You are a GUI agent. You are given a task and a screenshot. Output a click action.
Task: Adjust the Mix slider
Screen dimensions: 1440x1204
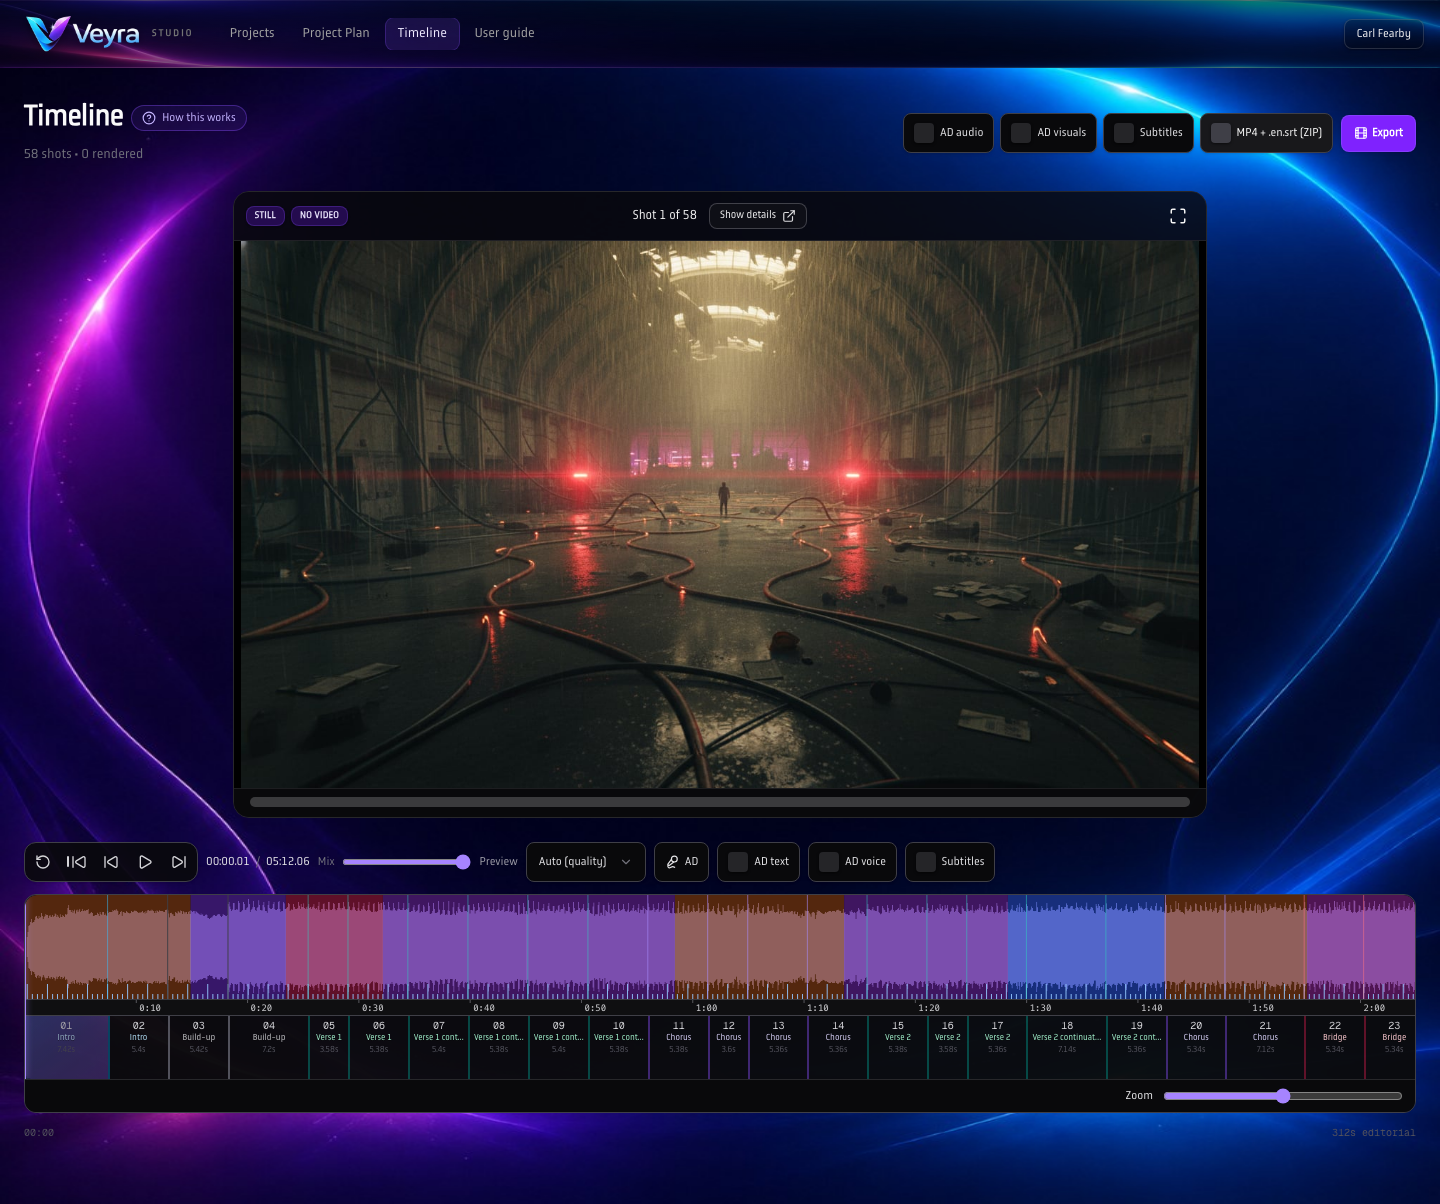pos(406,862)
